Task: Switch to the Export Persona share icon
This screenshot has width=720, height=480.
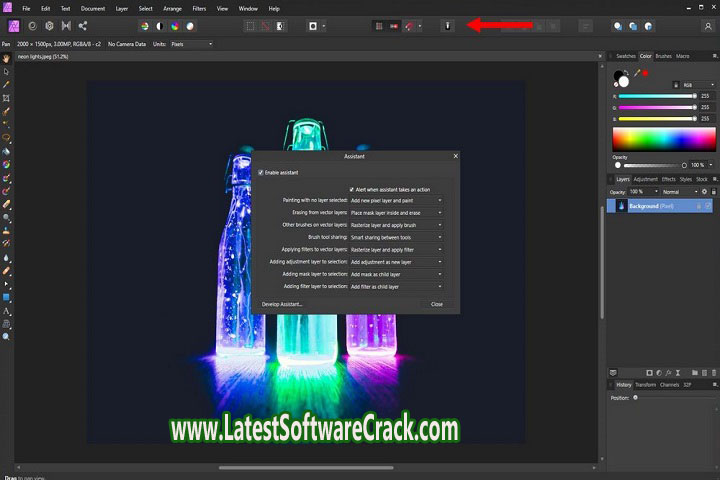Action: pos(83,26)
